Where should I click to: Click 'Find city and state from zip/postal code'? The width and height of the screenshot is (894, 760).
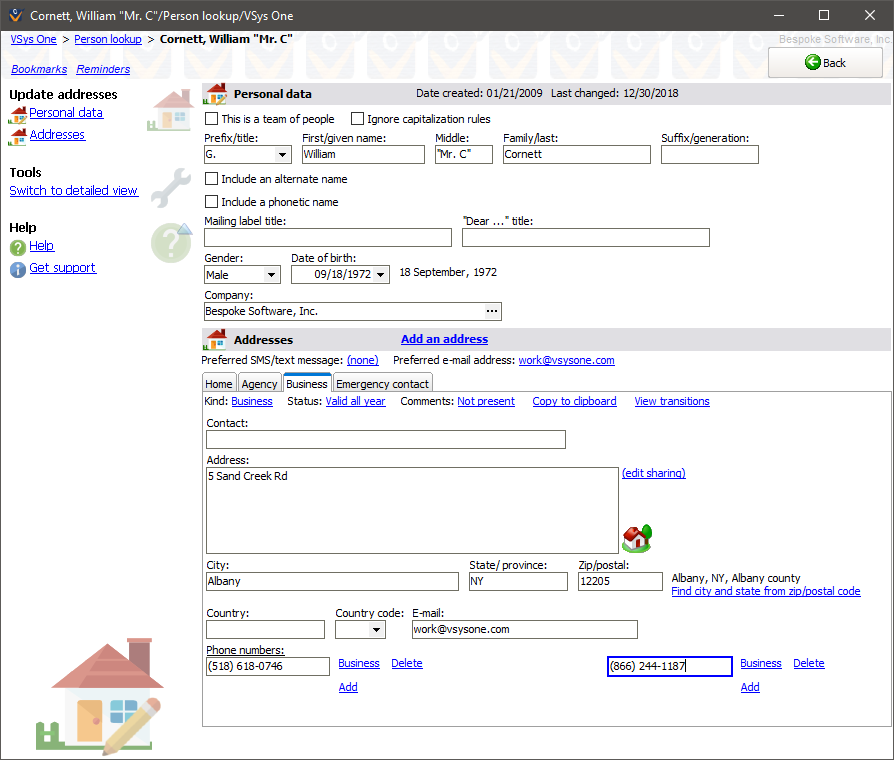[766, 591]
